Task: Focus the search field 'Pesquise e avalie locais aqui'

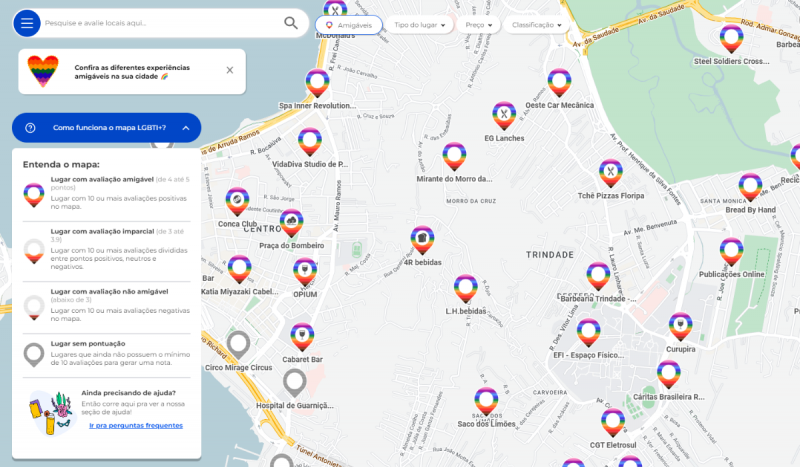Action: pos(161,23)
